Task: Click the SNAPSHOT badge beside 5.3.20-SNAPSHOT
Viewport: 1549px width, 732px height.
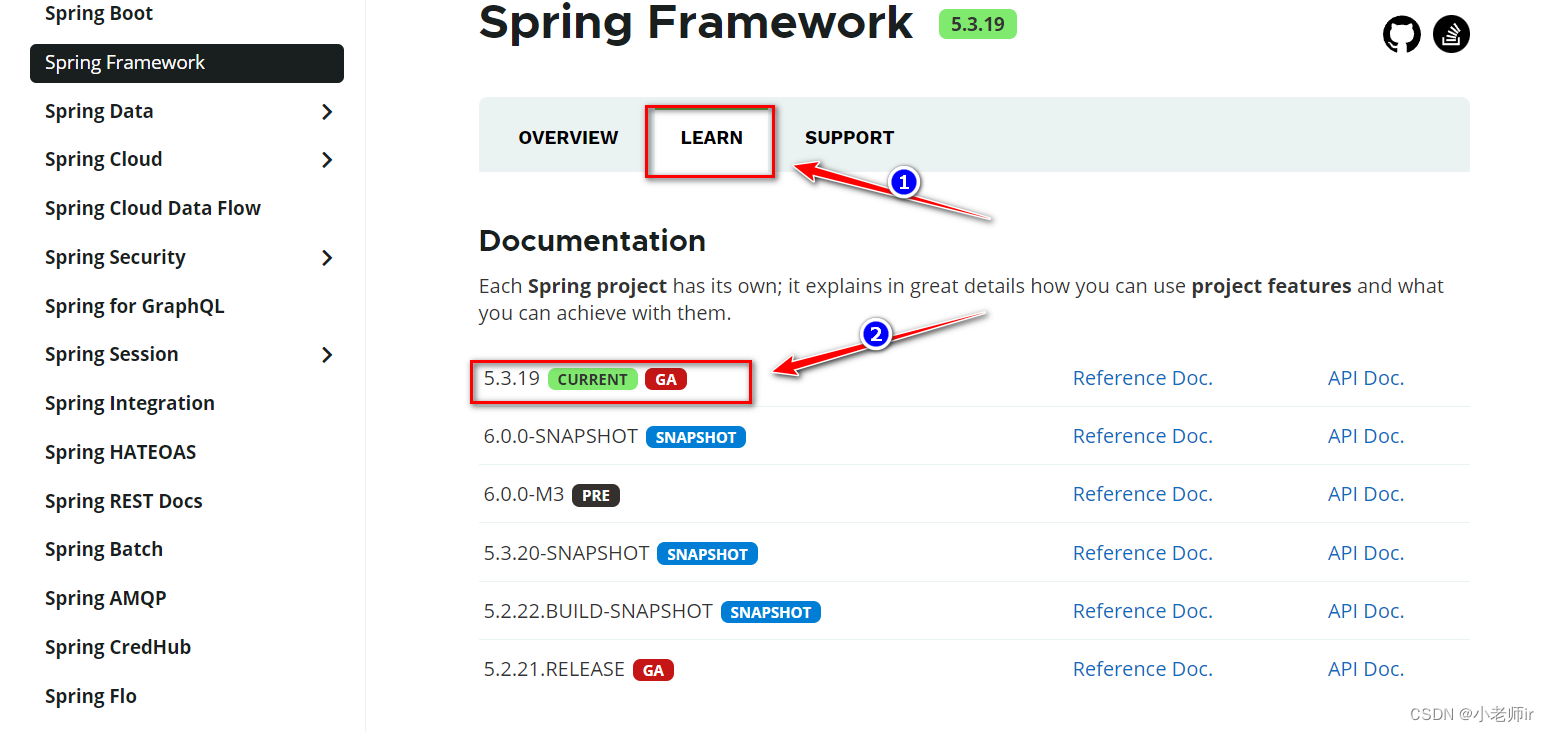Action: tap(707, 554)
